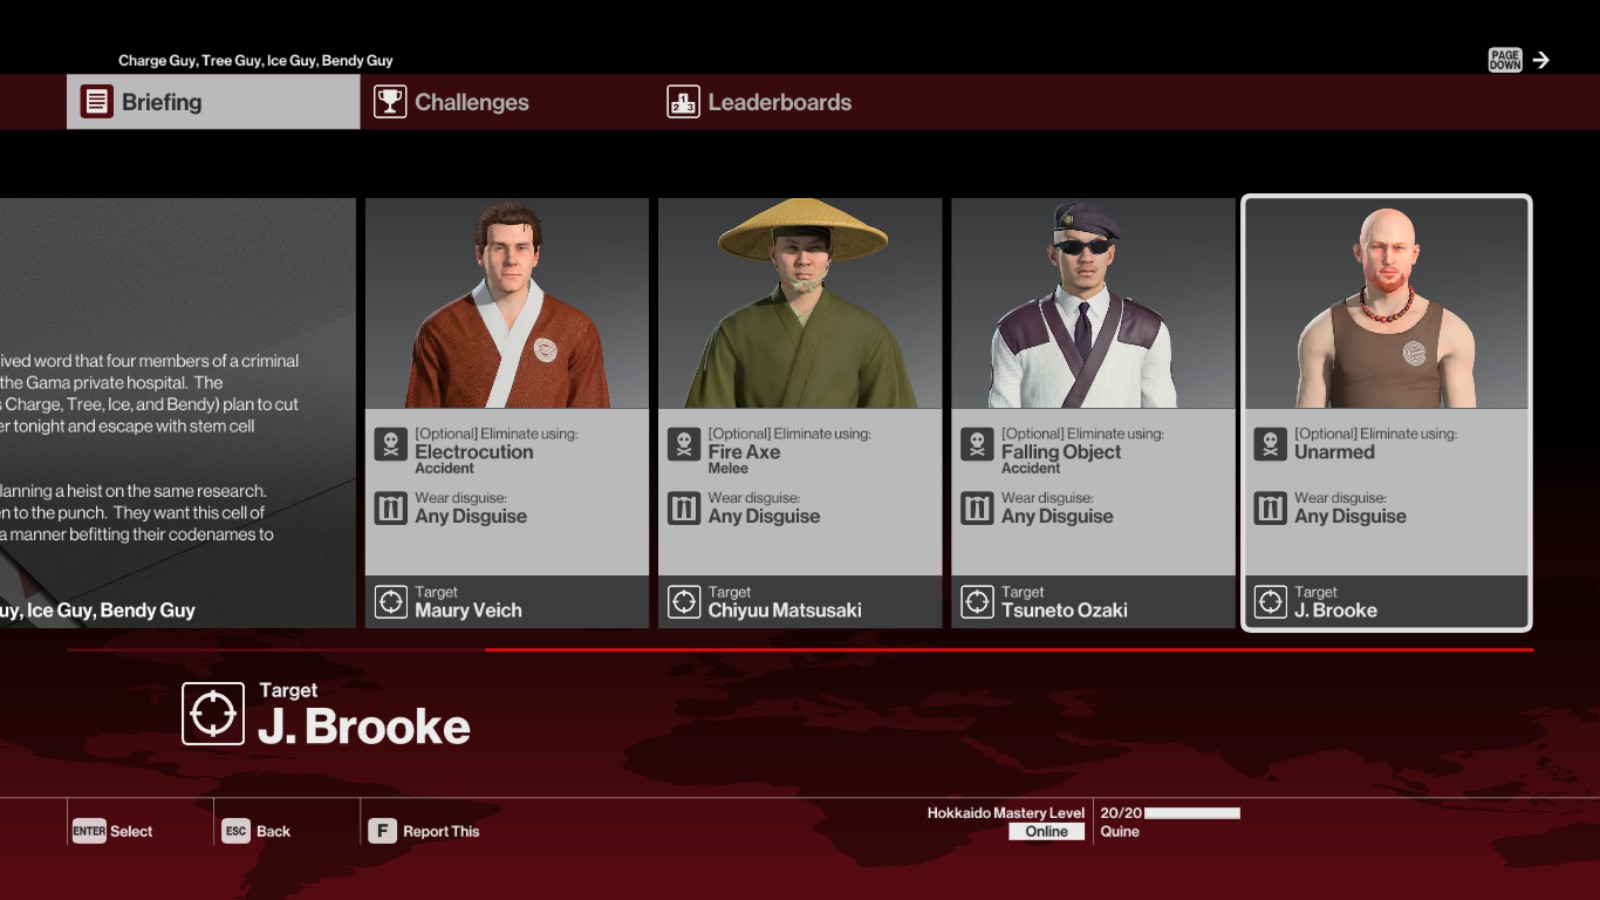Select Chiyuu Matsusaki's portrait with straw hat

coord(800,303)
